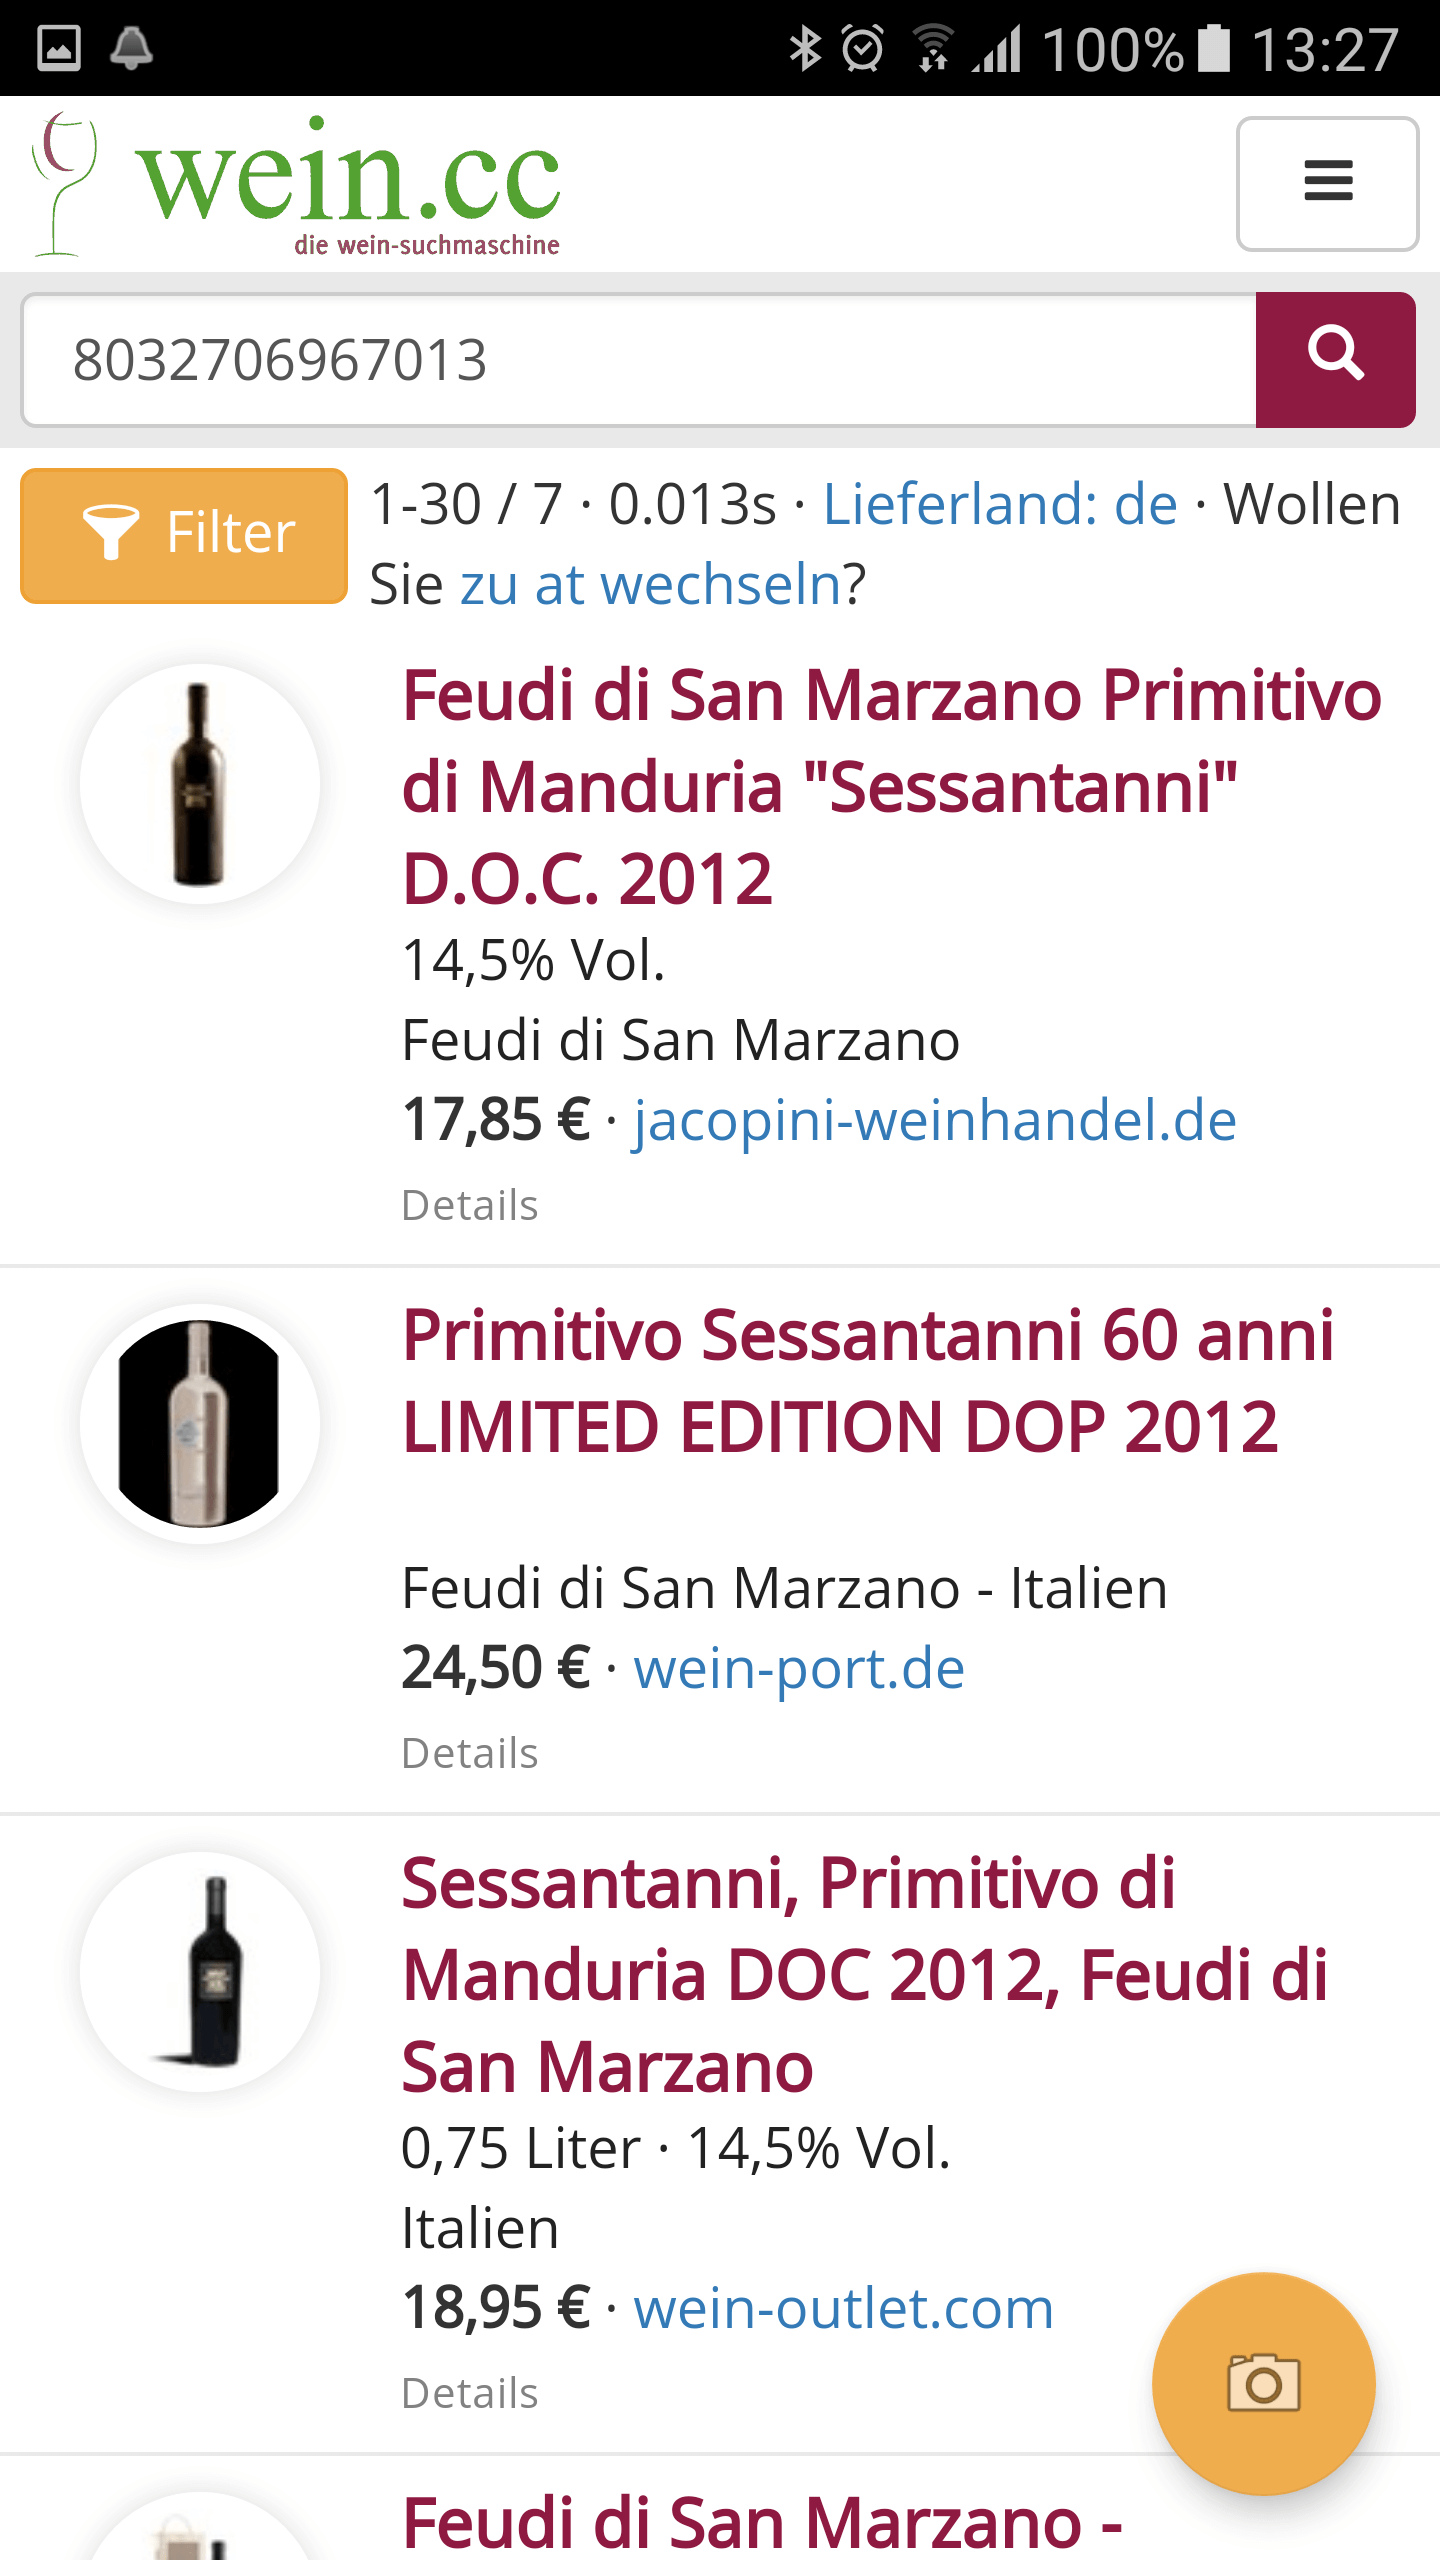Tap third wine bottle thumbnail
Image resolution: width=1440 pixels, height=2560 pixels.
(200, 1971)
